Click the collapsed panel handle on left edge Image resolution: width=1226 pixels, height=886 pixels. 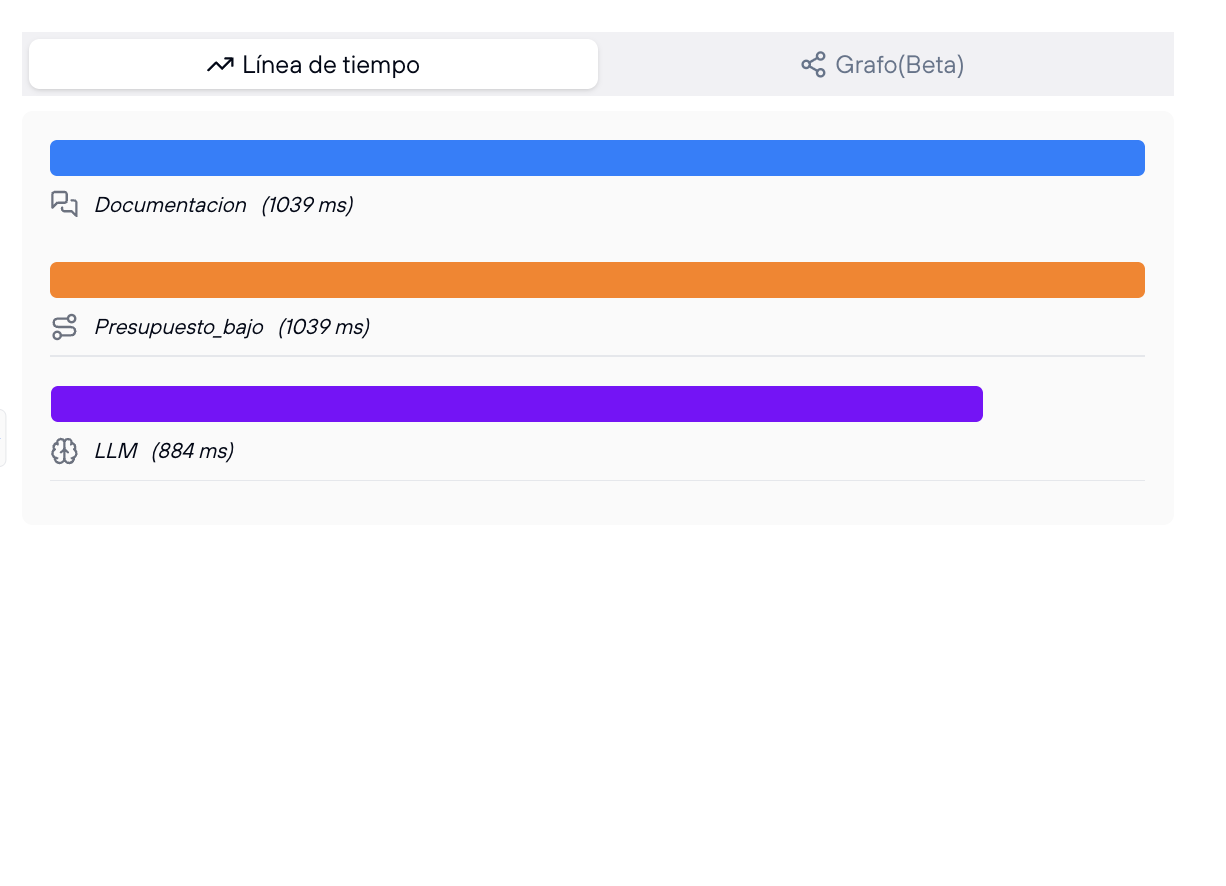click(x=3, y=437)
